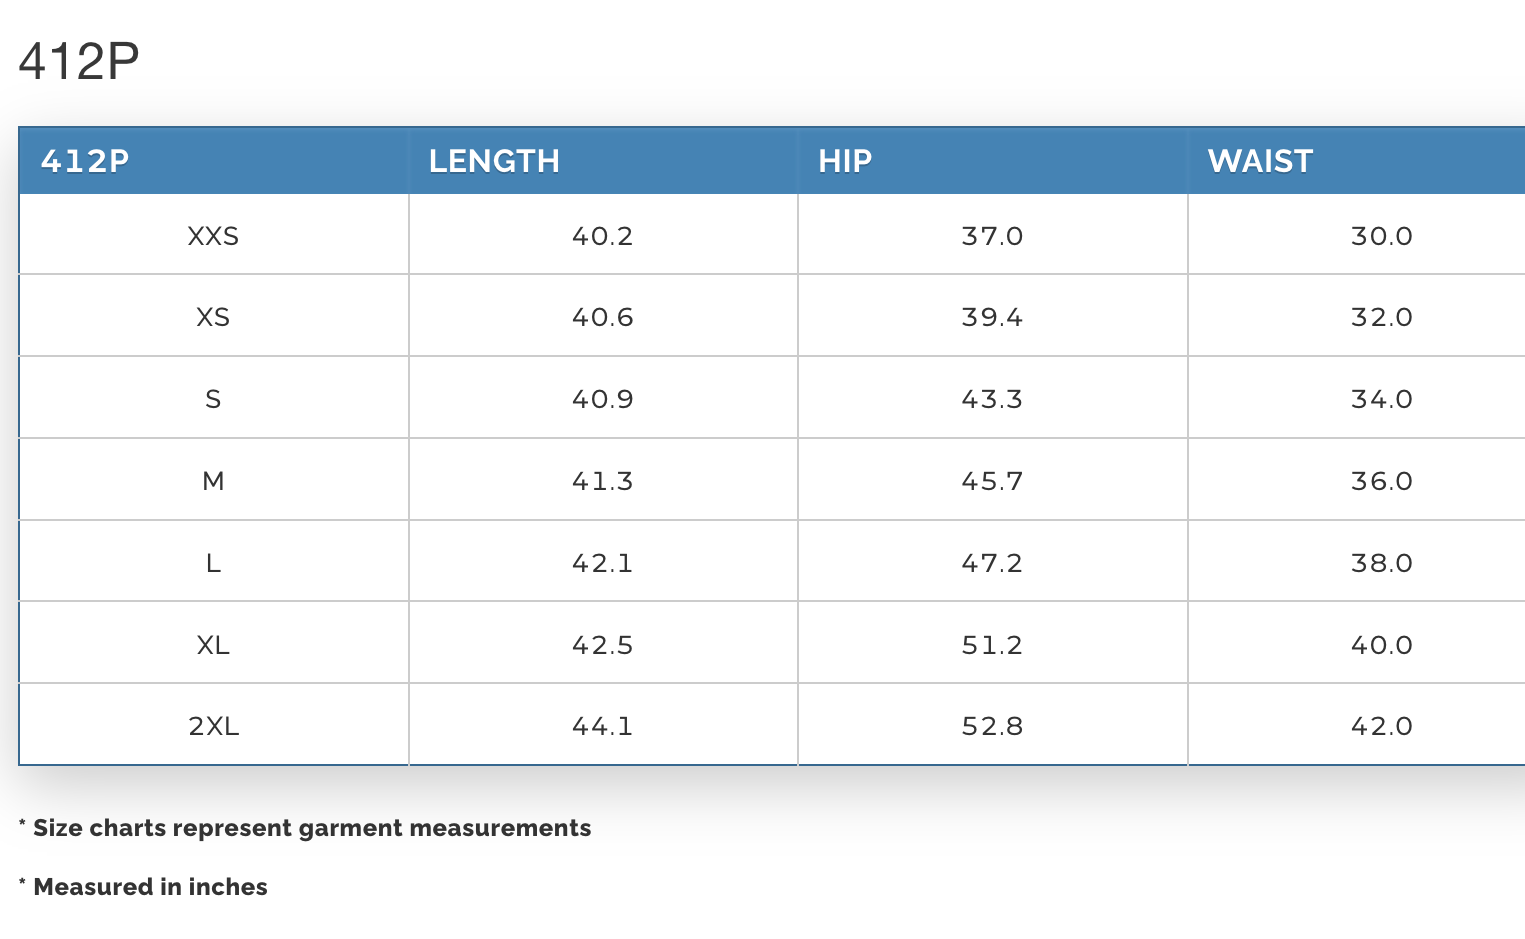The width and height of the screenshot is (1525, 939).
Task: Click the XL hip value 51.2
Action: click(x=992, y=645)
